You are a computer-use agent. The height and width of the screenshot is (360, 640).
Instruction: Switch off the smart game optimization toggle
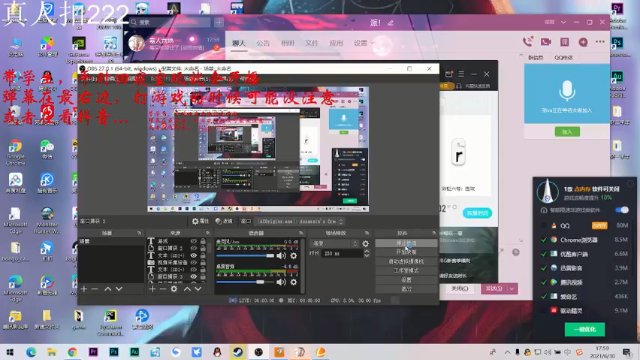tap(622, 210)
